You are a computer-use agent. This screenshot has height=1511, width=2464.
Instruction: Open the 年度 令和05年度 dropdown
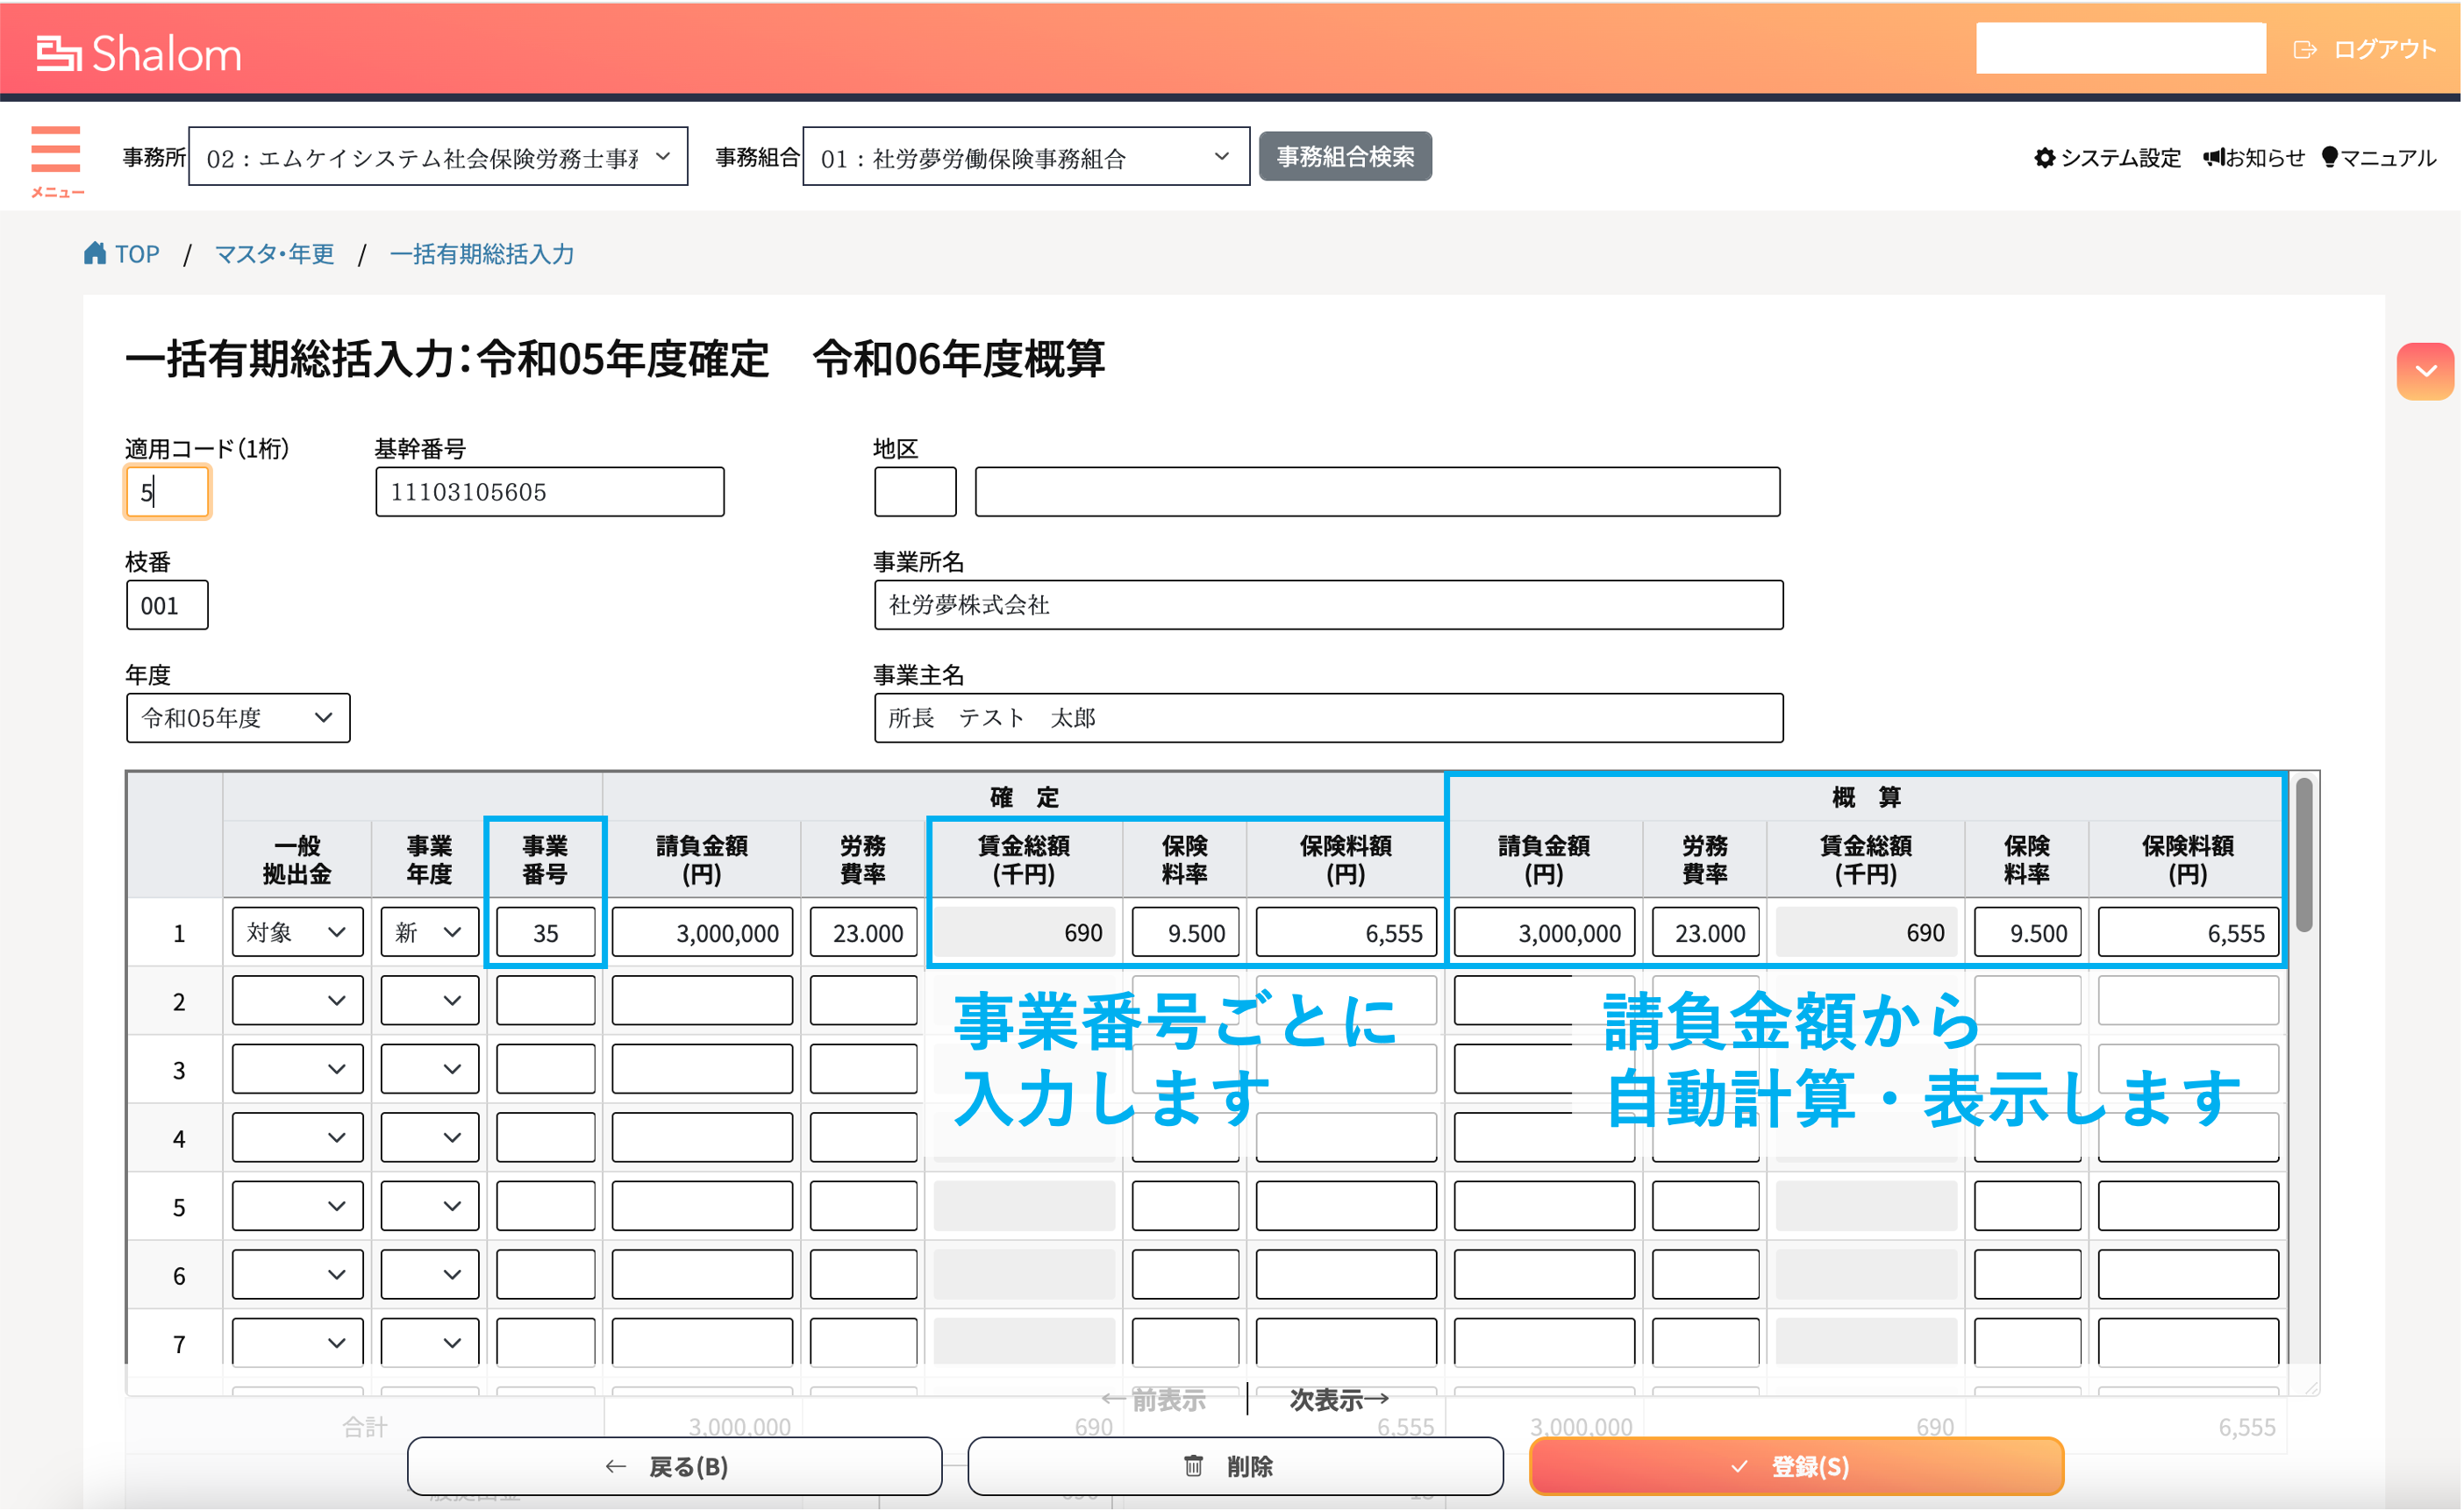238,718
